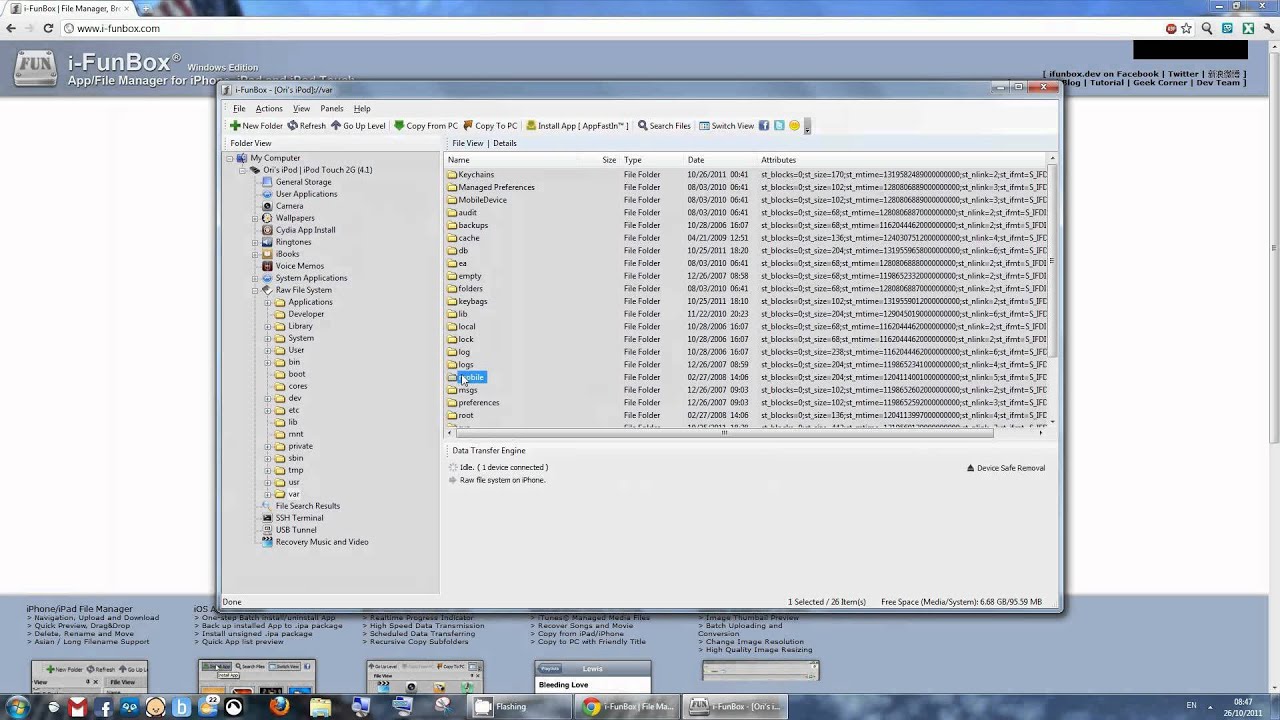
Task: Open the Help menu
Action: [x=362, y=108]
